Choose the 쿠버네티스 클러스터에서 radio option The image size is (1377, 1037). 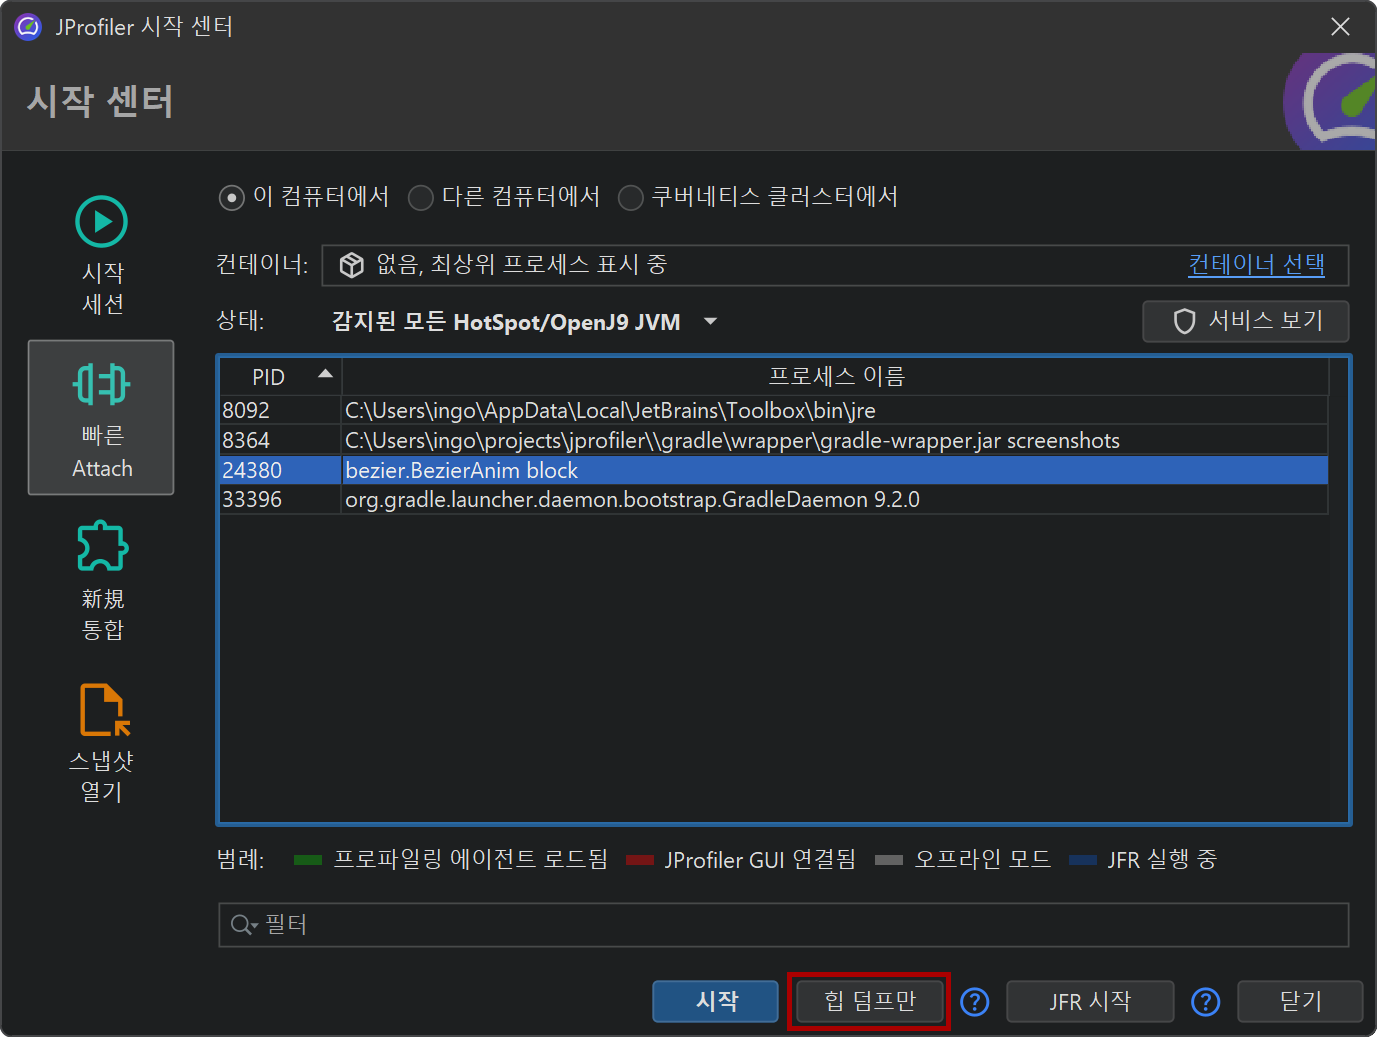pos(630,198)
